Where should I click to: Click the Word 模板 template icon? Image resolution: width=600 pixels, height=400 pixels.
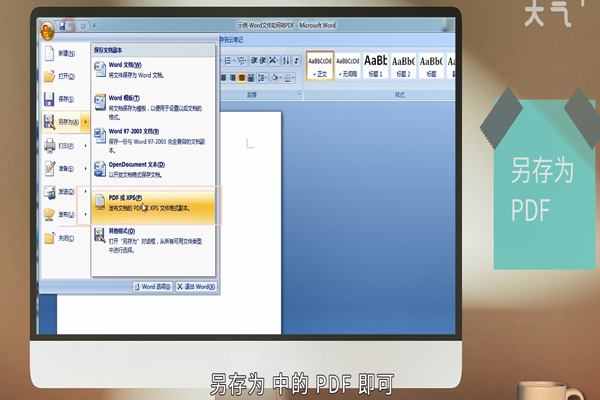tap(100, 102)
